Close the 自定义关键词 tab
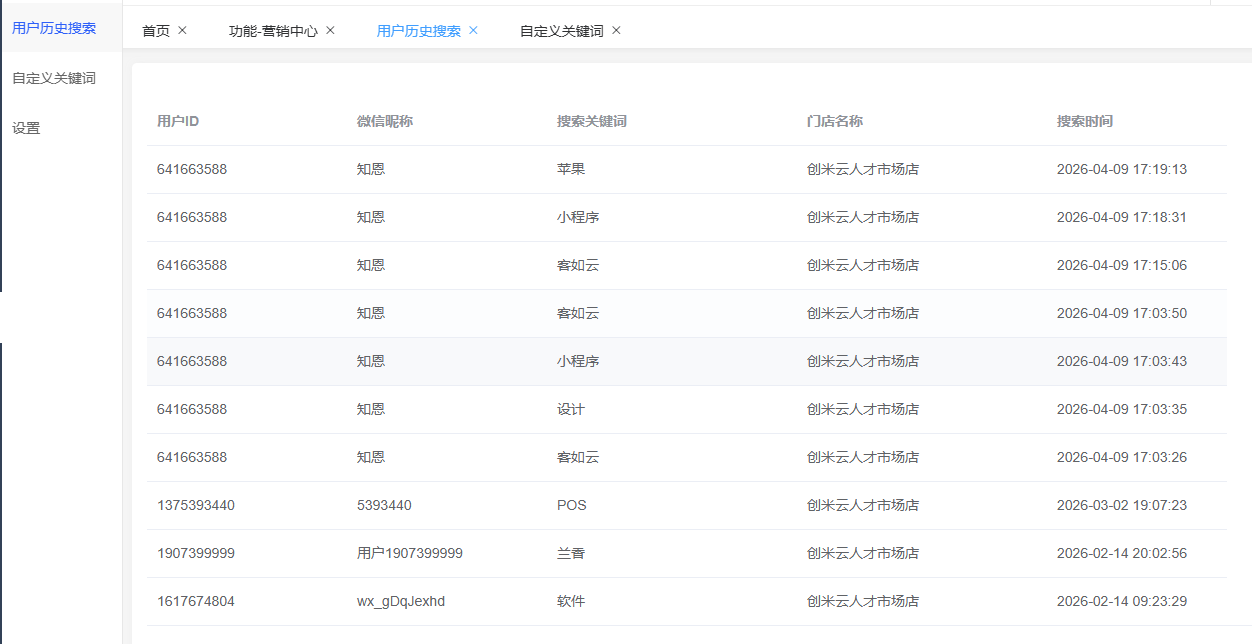 pos(616,30)
